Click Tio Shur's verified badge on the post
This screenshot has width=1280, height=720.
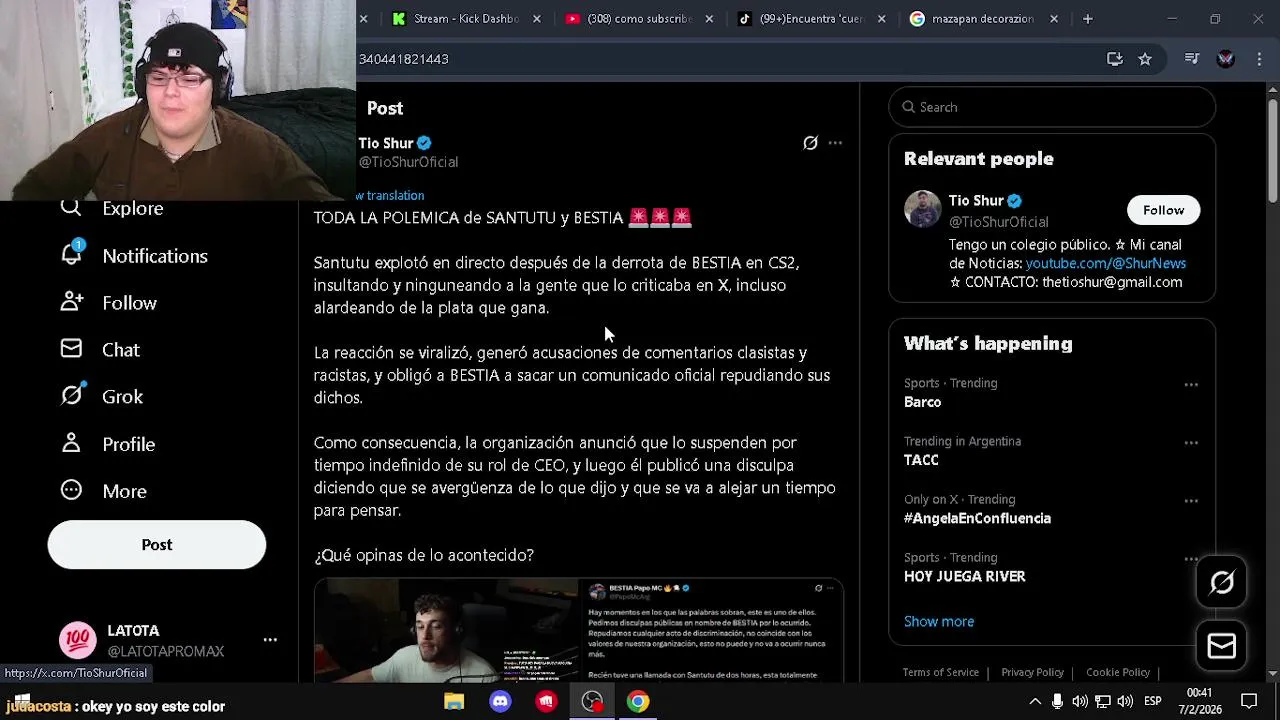(x=424, y=143)
